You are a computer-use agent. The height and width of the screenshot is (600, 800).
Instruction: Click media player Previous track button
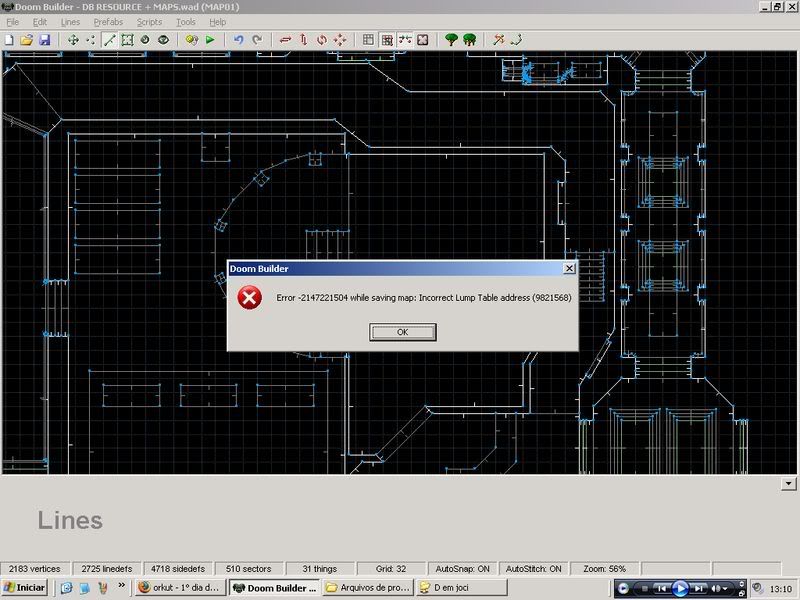661,589
